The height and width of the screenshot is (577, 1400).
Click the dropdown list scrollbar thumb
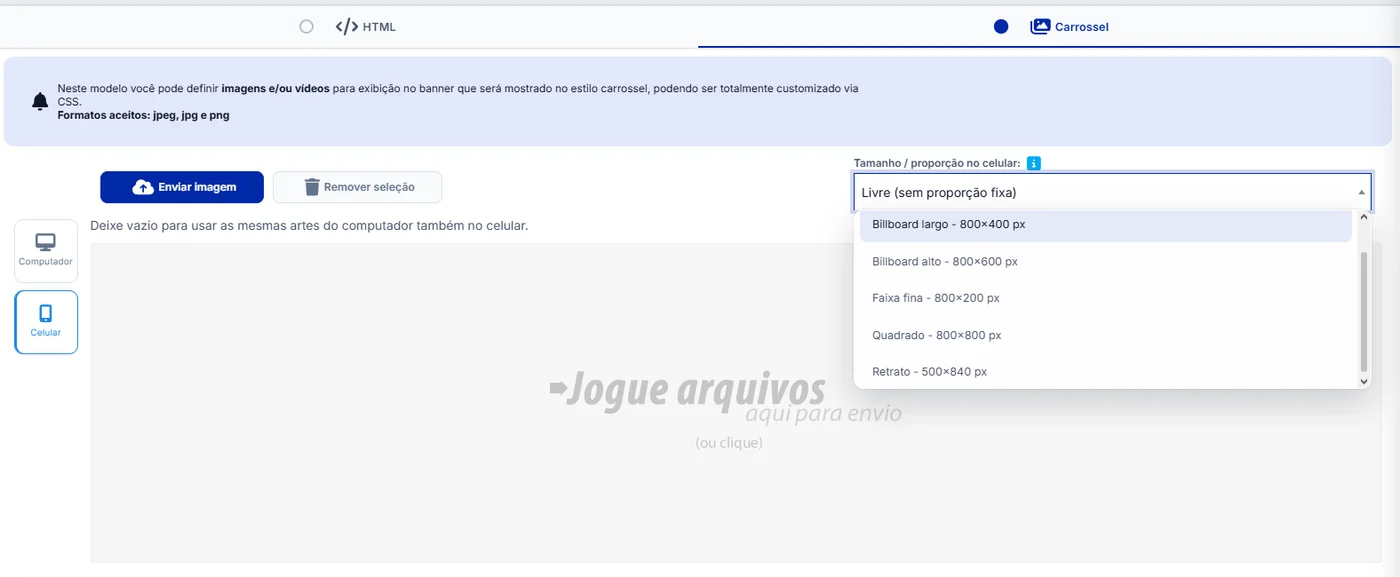click(x=1363, y=311)
